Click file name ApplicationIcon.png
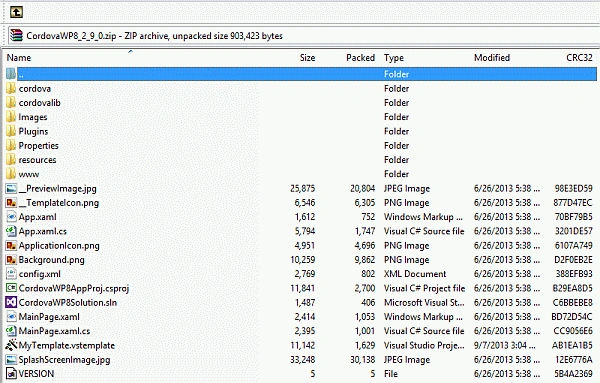600x383 pixels. [x=59, y=246]
